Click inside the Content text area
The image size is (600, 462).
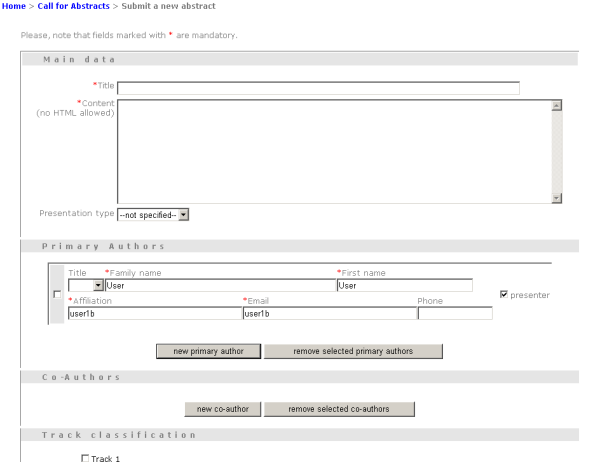pyautogui.click(x=334, y=152)
